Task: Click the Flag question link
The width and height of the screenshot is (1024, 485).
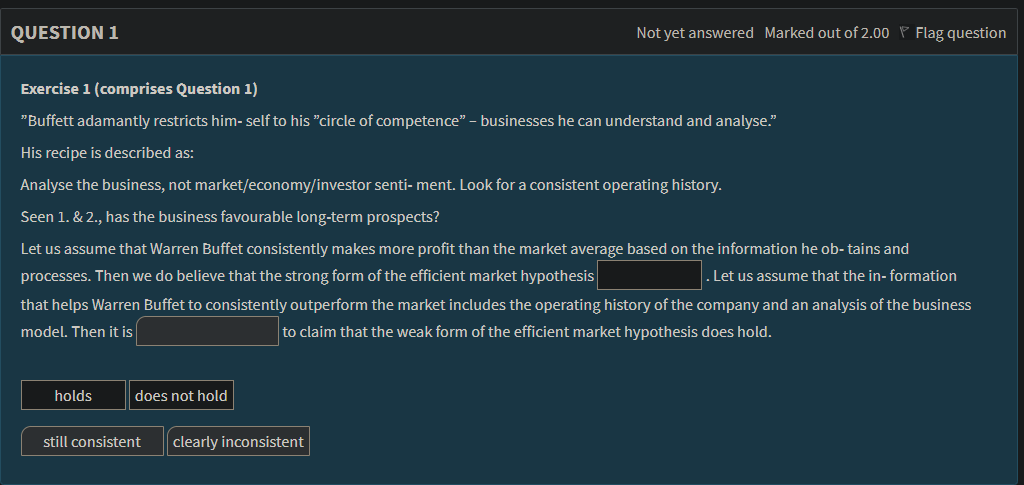Action: pyautogui.click(x=960, y=33)
